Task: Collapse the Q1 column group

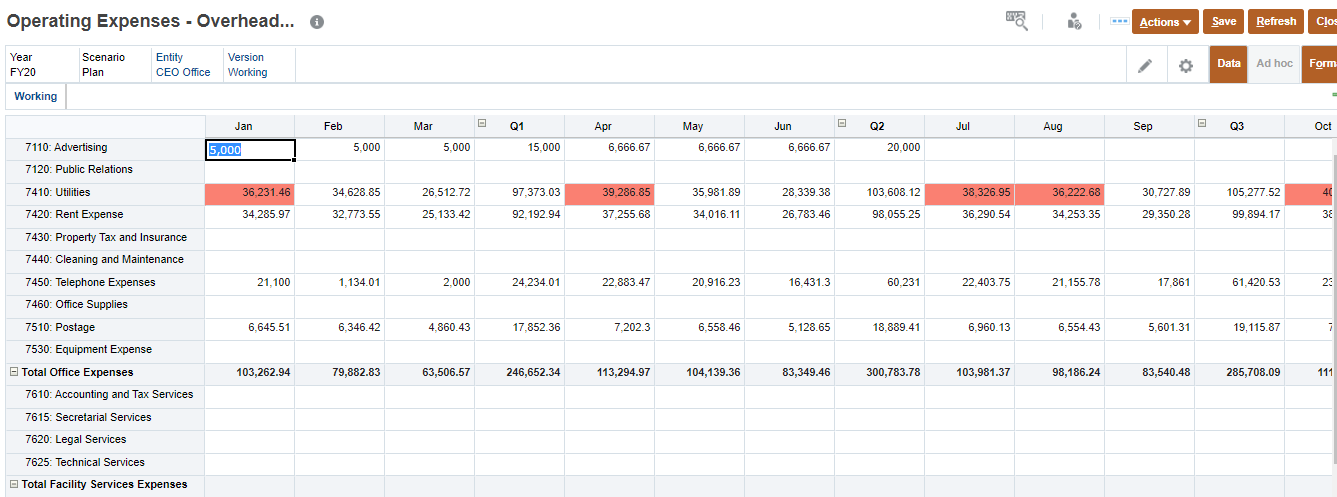Action: point(482,124)
